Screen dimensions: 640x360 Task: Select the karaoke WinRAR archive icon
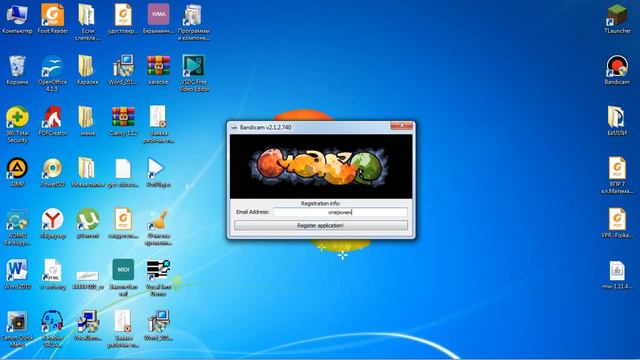[x=158, y=70]
